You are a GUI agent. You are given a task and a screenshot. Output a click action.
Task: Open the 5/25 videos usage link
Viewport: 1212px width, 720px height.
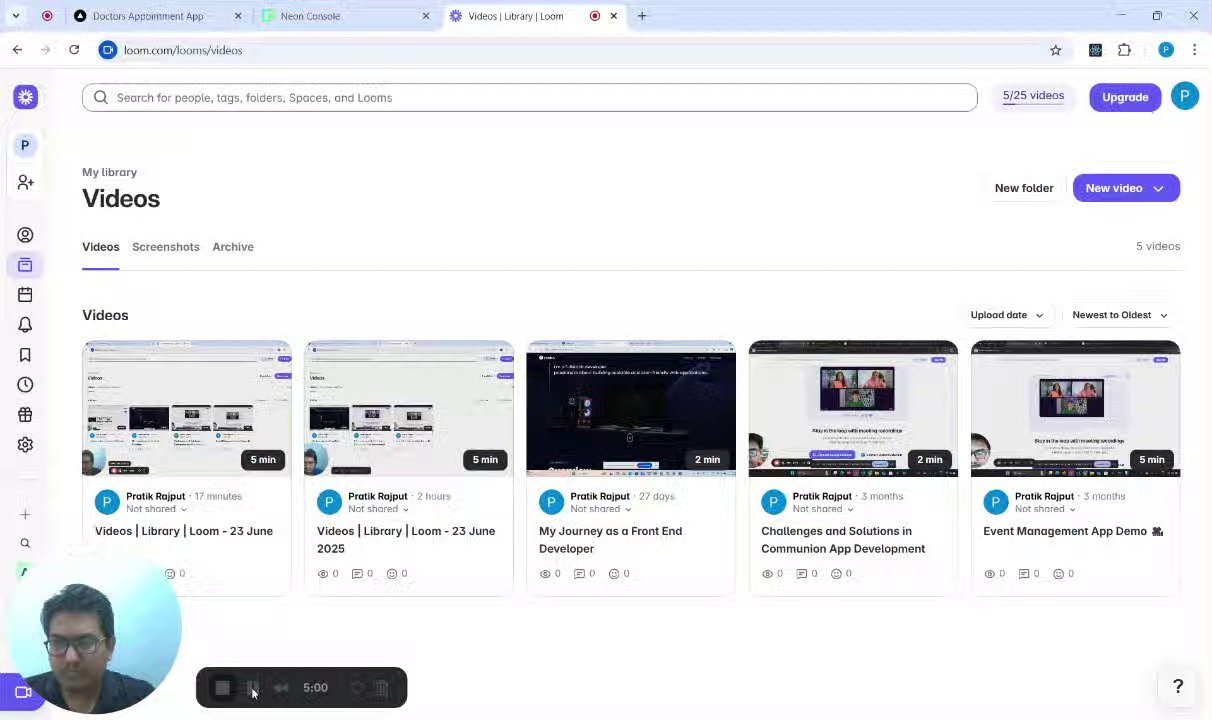point(1033,96)
